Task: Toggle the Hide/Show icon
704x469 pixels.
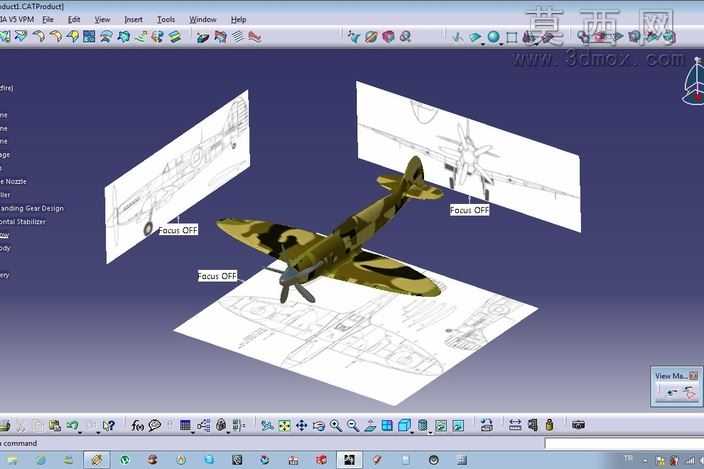Action: pos(441,425)
